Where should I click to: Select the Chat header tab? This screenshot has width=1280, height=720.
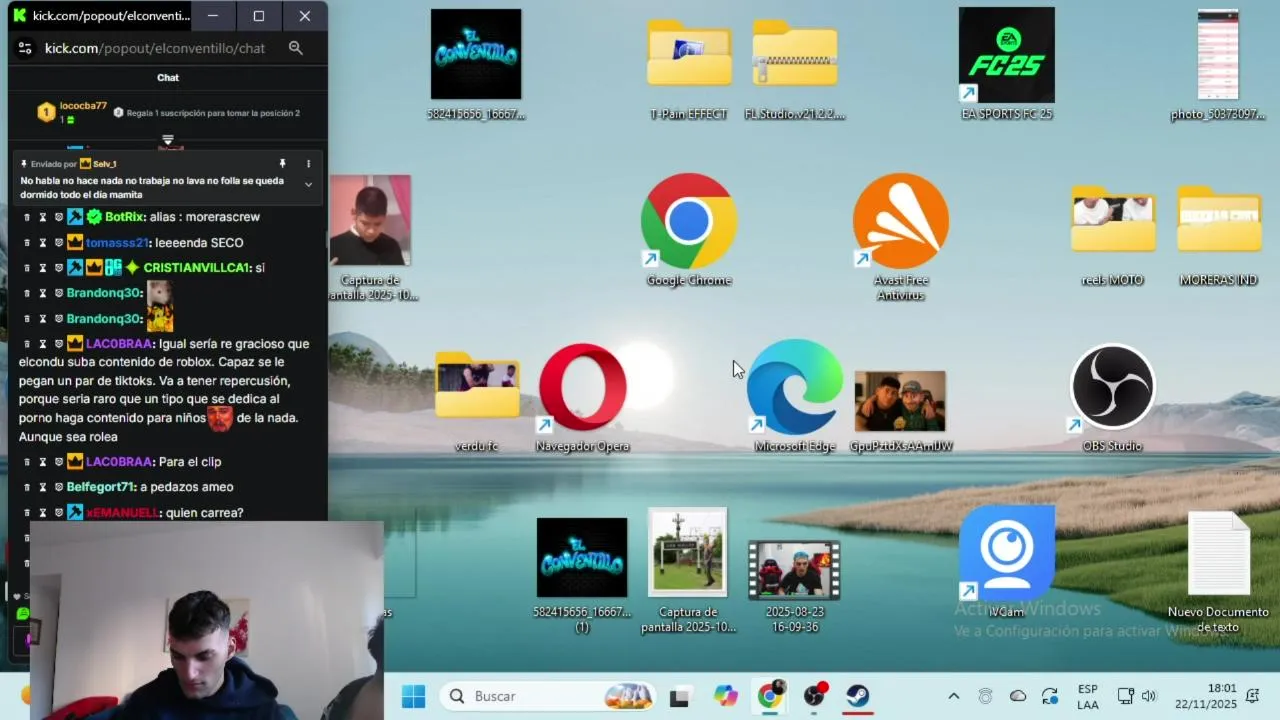(168, 77)
